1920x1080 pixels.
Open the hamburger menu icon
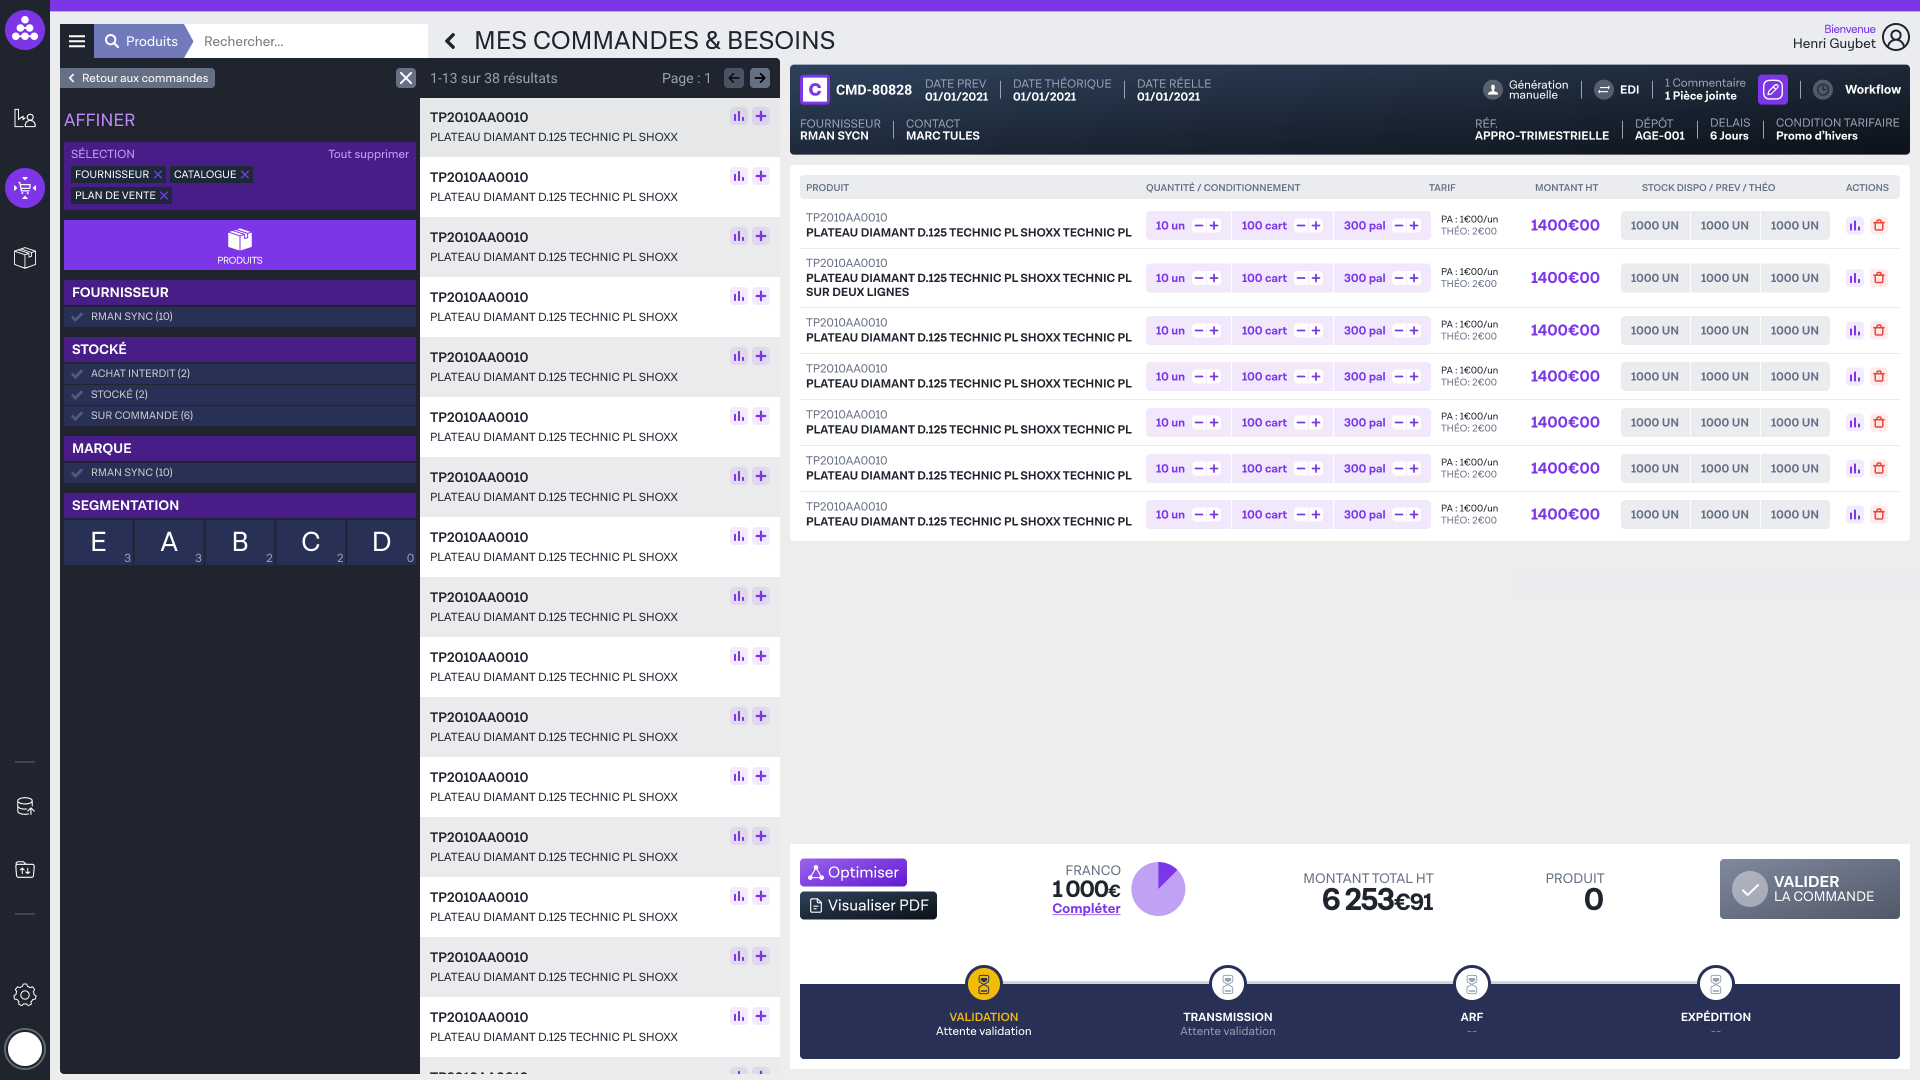click(77, 41)
